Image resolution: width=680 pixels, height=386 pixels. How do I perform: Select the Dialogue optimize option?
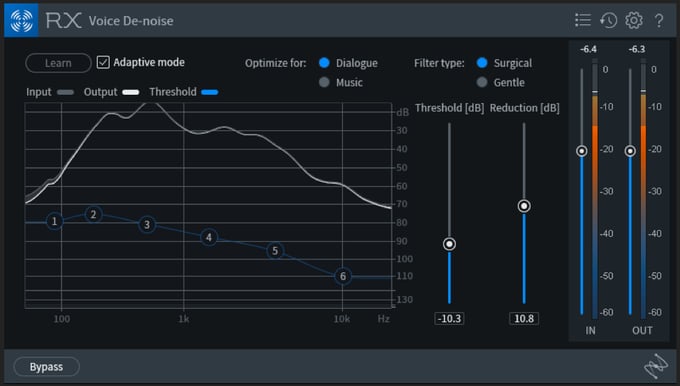[x=324, y=63]
